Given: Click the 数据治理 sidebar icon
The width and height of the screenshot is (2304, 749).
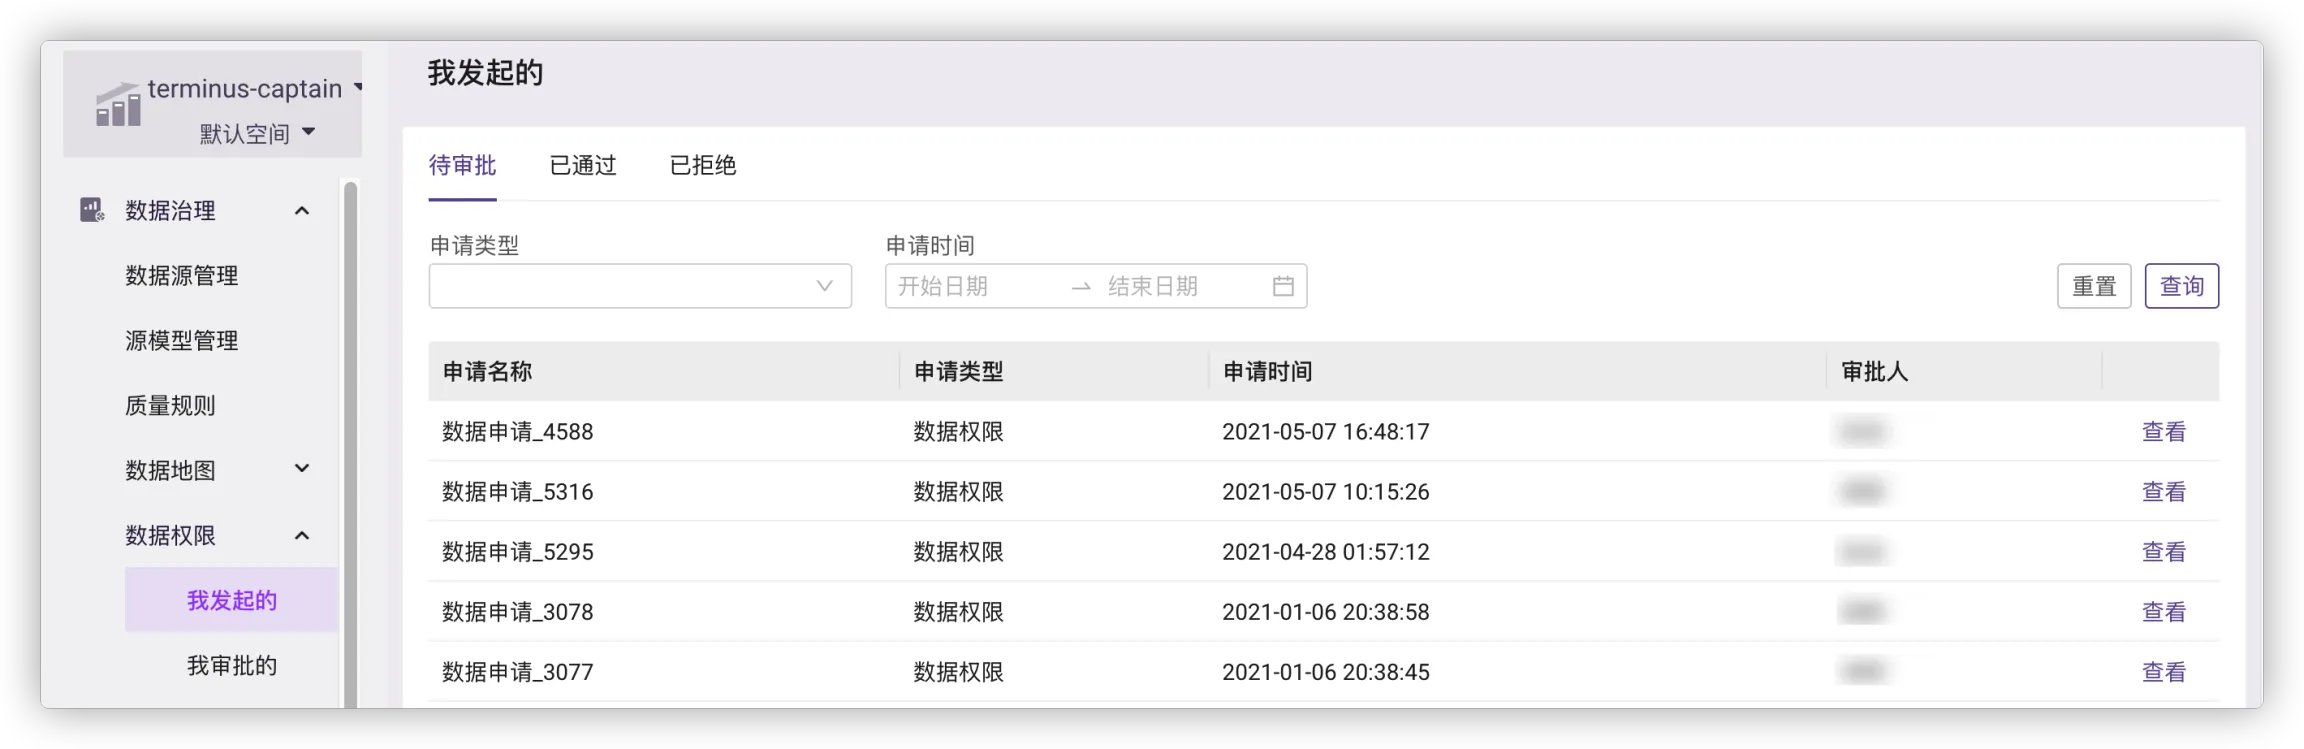Looking at the screenshot, I should click(92, 210).
